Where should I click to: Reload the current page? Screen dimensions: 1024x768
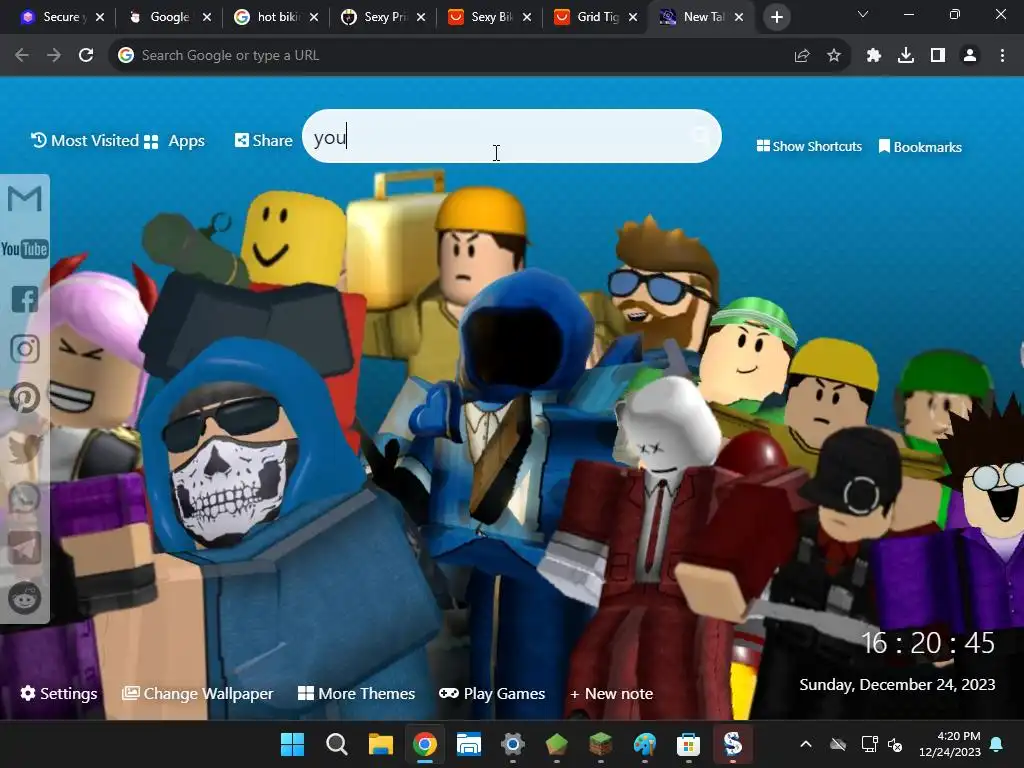86,56
